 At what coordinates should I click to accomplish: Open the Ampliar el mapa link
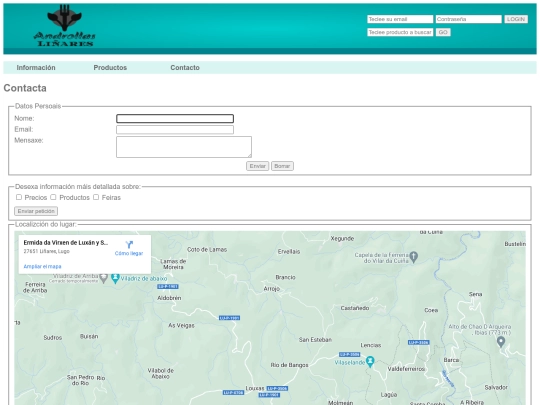point(42,267)
